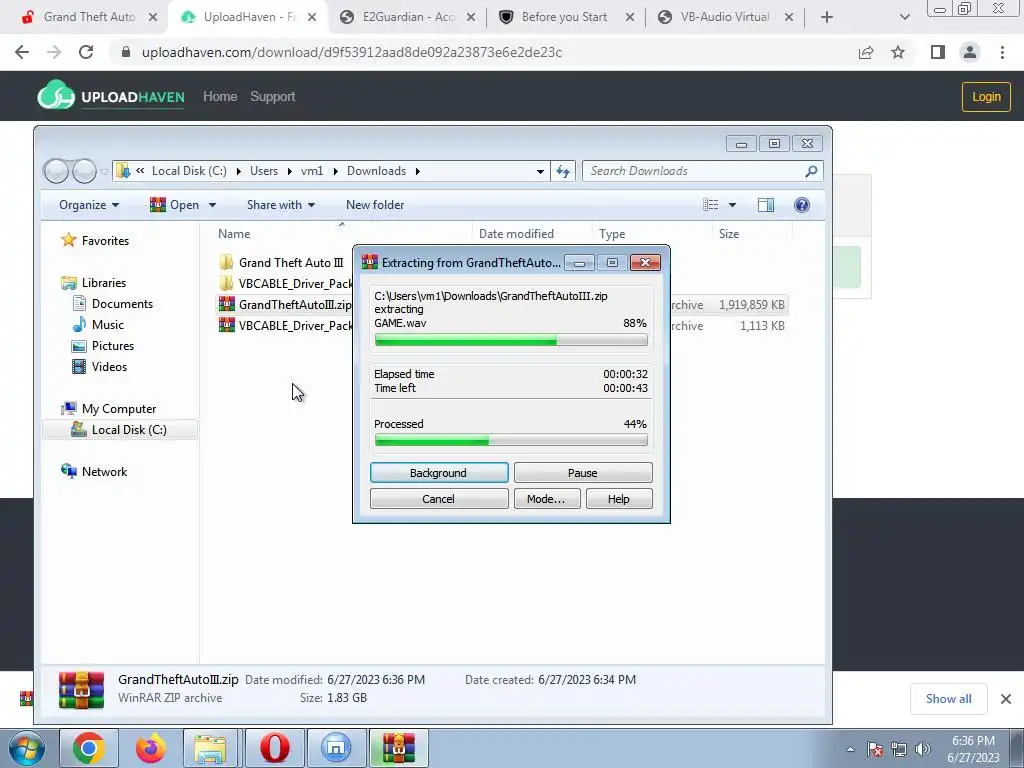Open volume speaker tray icon
The image size is (1024, 768).
pyautogui.click(x=923, y=749)
